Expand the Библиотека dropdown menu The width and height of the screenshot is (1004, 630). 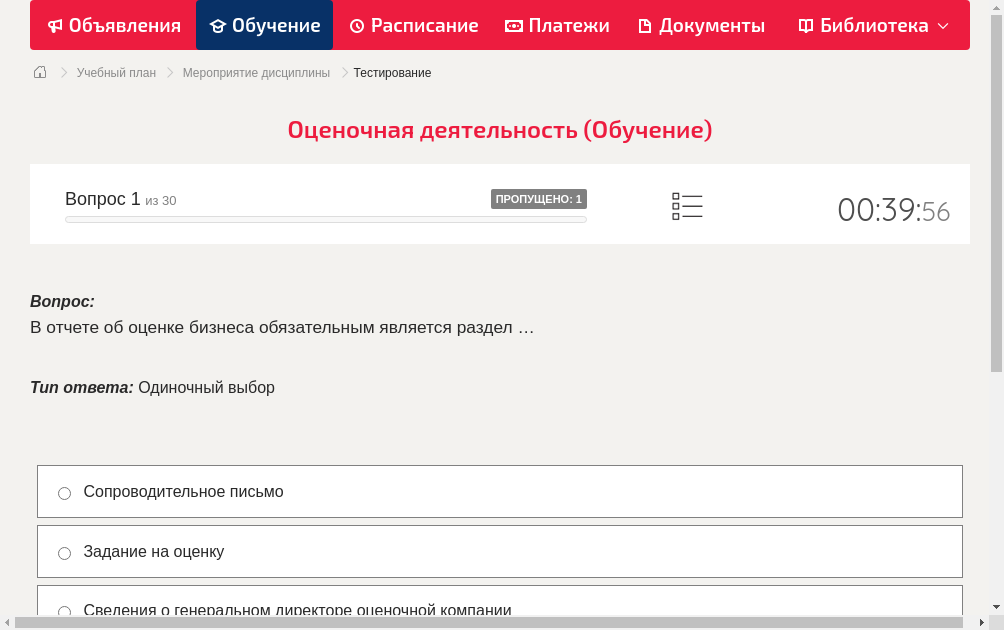(x=944, y=25)
